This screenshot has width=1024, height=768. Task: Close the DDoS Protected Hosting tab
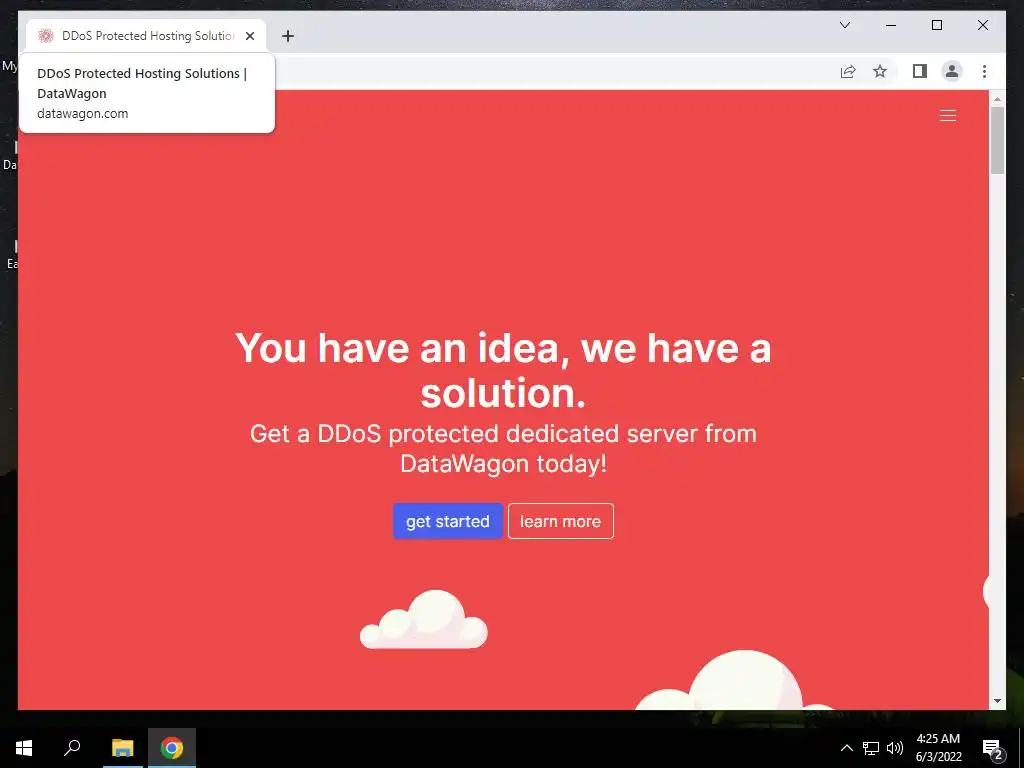tap(249, 36)
